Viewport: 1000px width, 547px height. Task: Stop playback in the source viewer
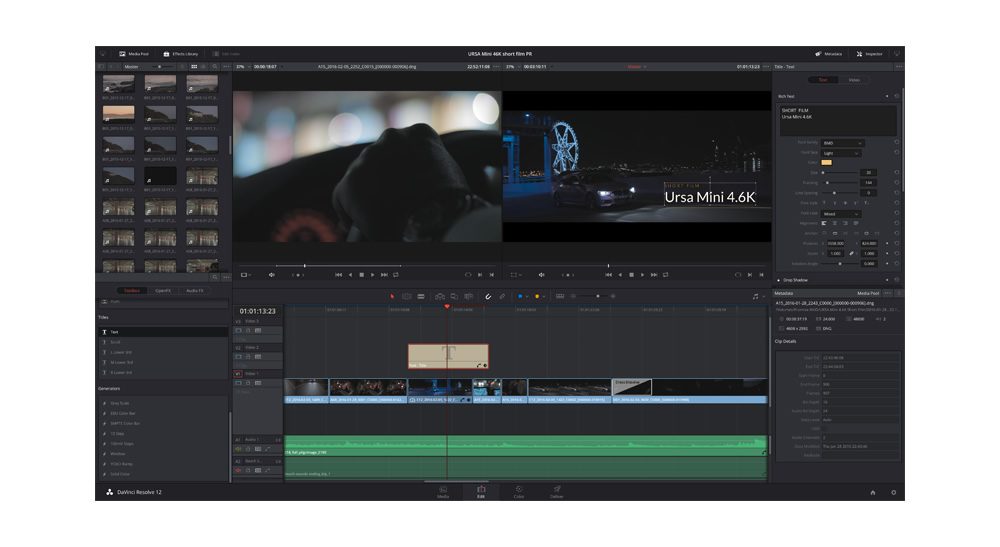coord(361,275)
